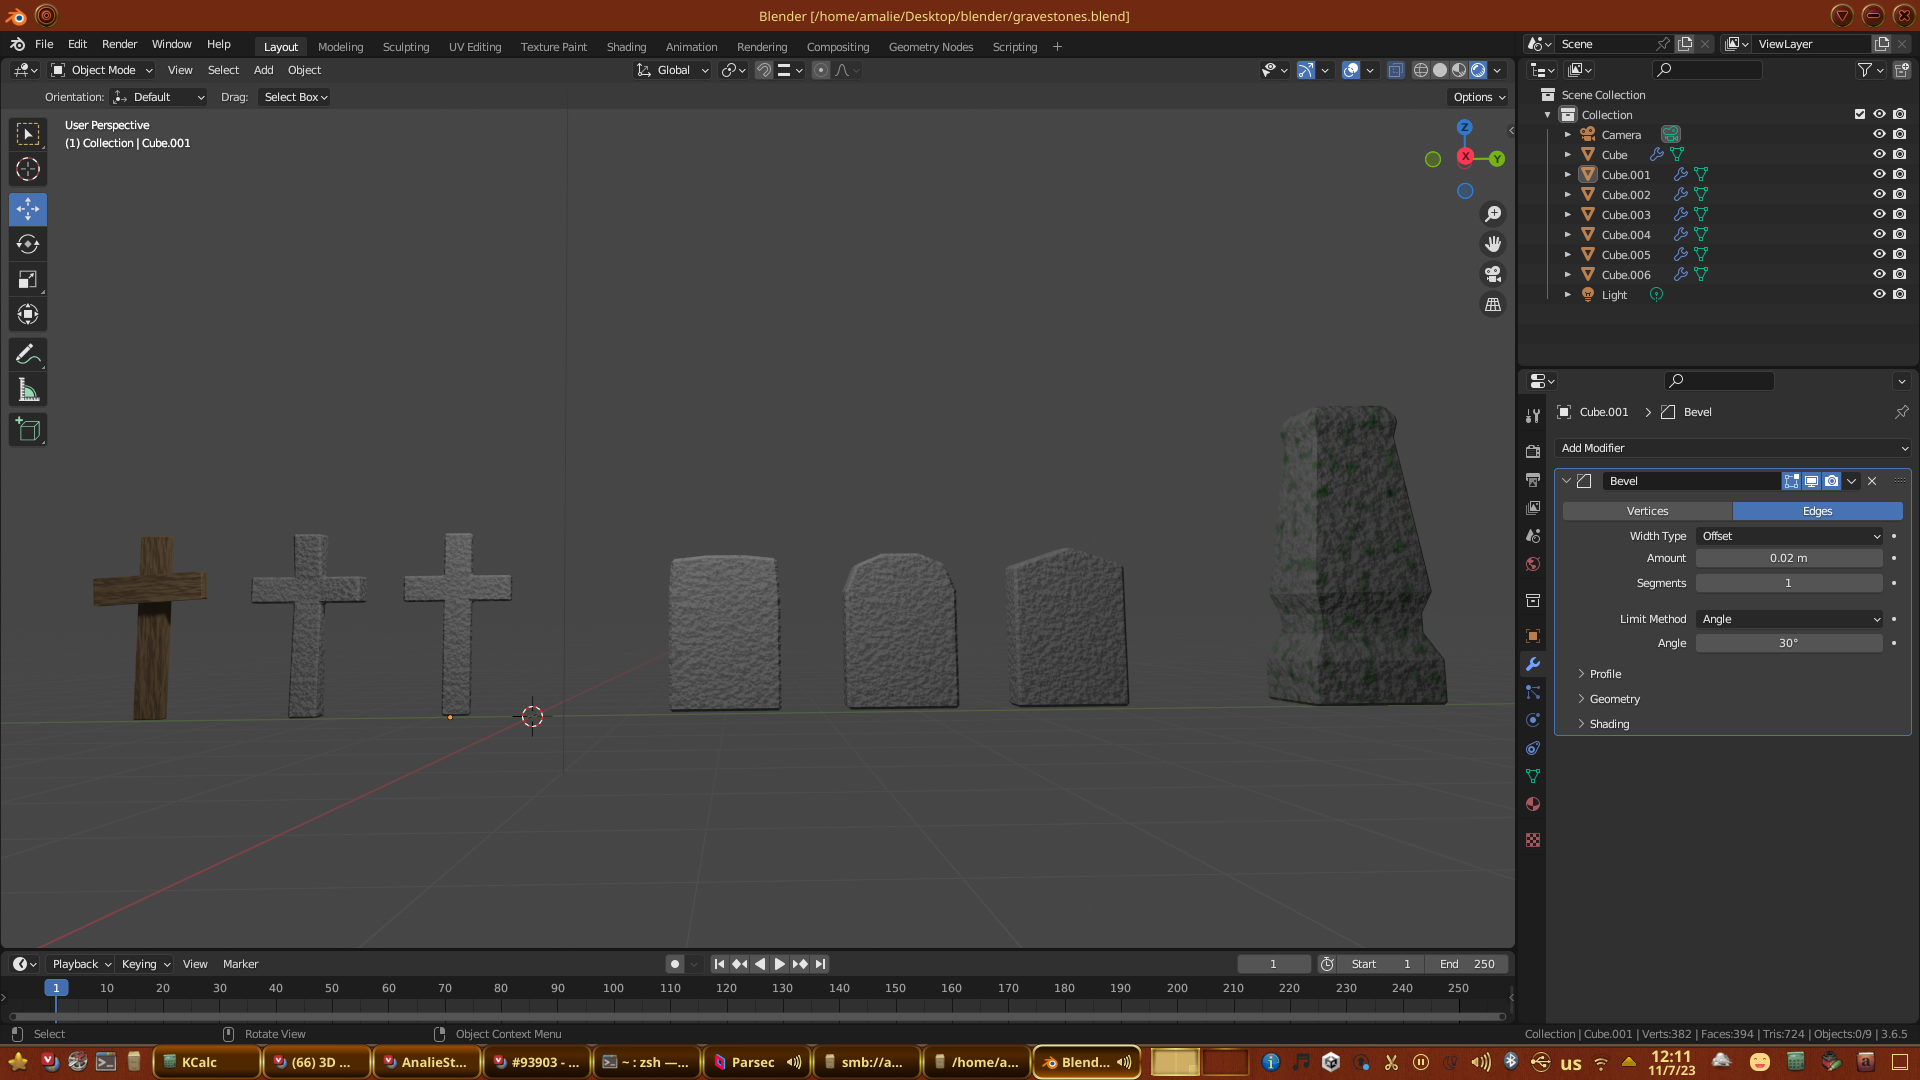
Task: Open the Material properties tab icon
Action: click(x=1533, y=804)
